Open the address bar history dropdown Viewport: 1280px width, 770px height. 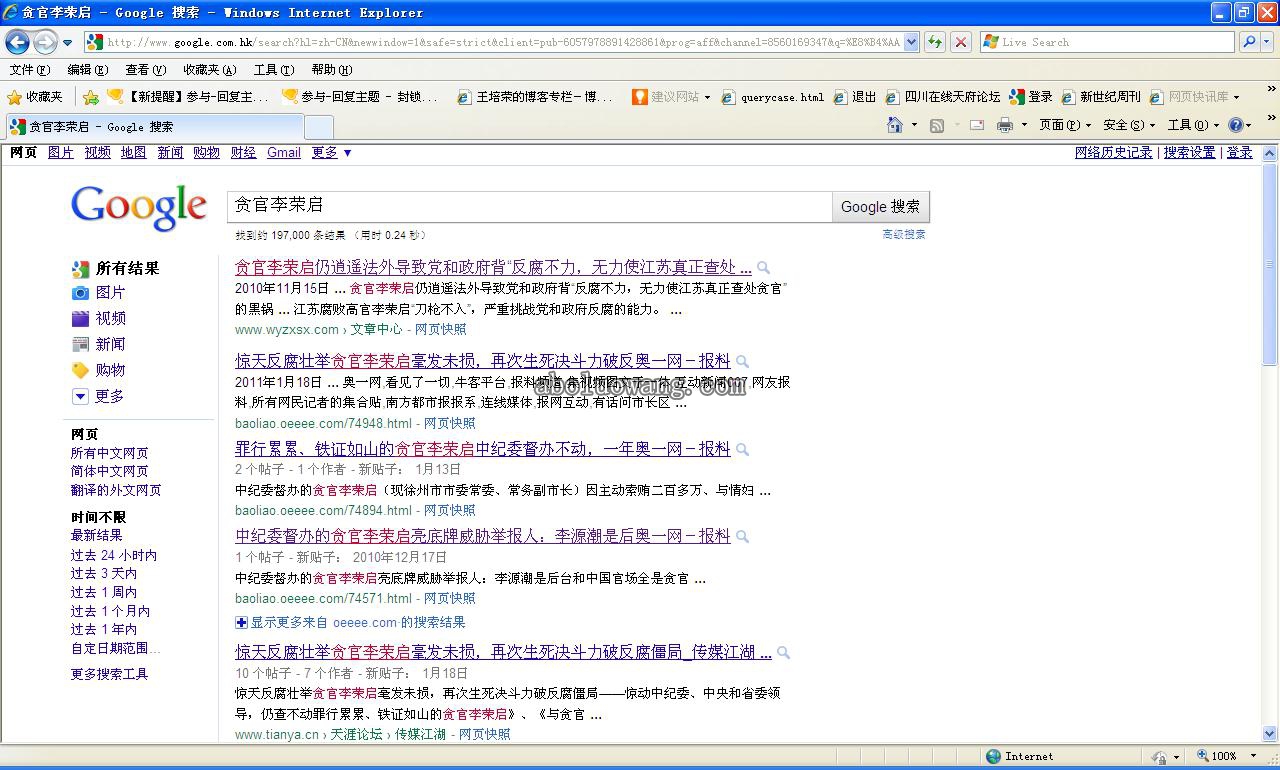point(912,42)
